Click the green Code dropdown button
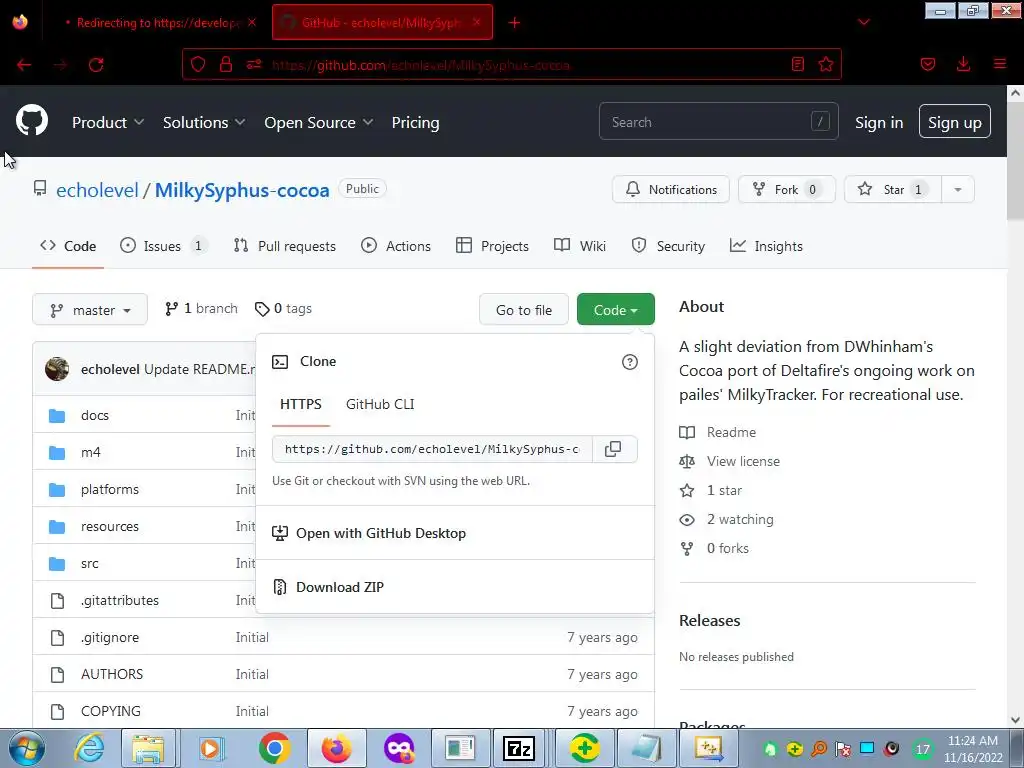Image resolution: width=1024 pixels, height=768 pixels. pyautogui.click(x=615, y=310)
